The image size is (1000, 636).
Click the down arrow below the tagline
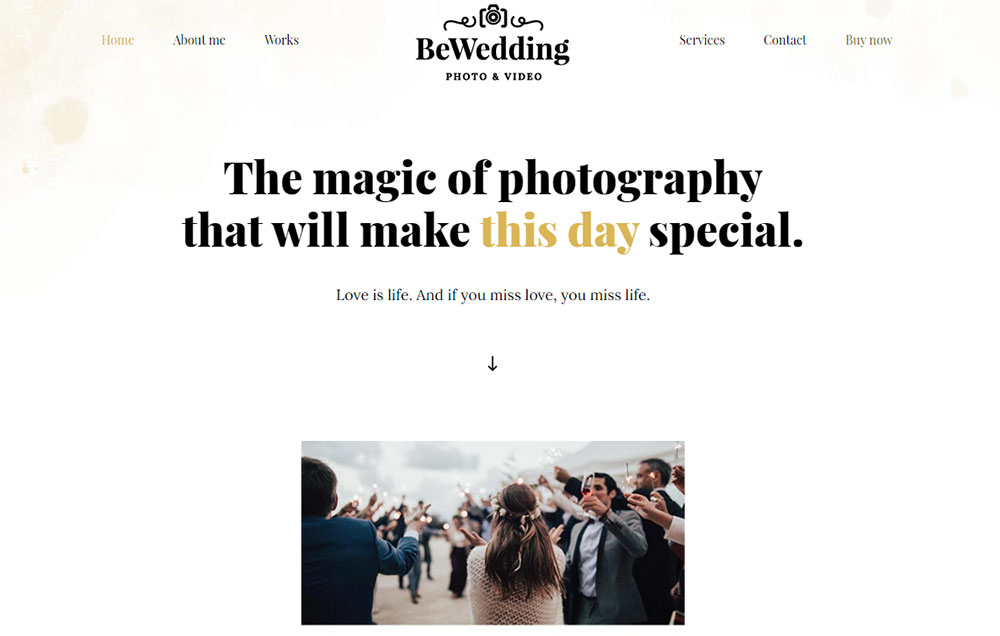click(492, 364)
